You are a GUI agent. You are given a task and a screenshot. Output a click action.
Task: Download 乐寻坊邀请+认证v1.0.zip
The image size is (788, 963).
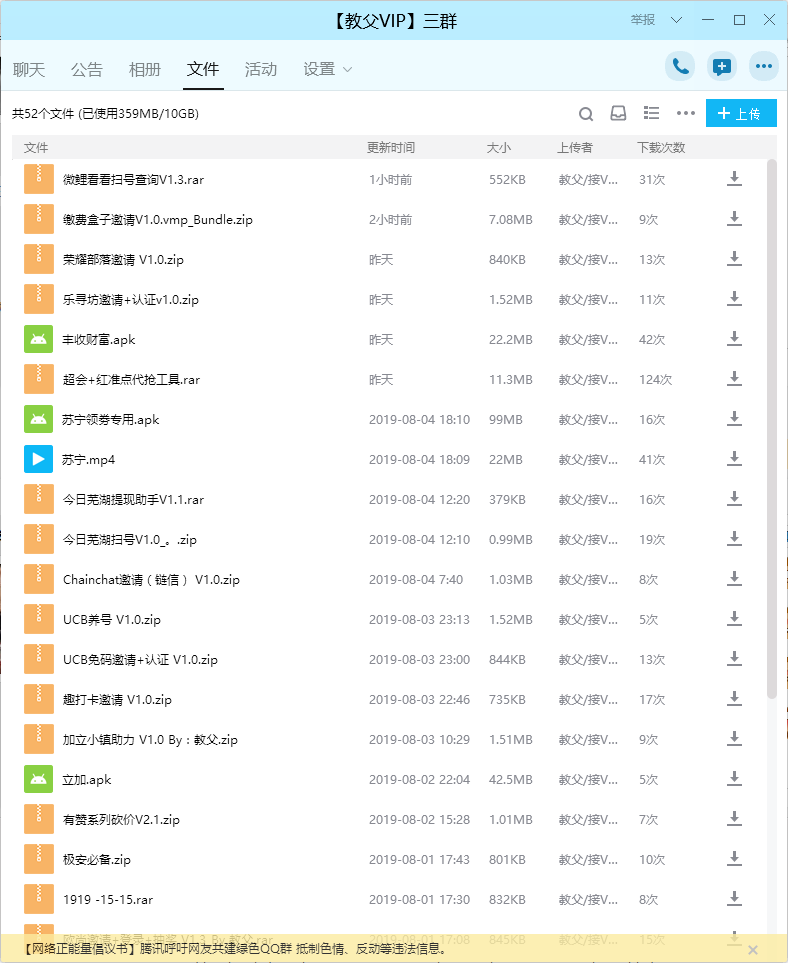734,299
